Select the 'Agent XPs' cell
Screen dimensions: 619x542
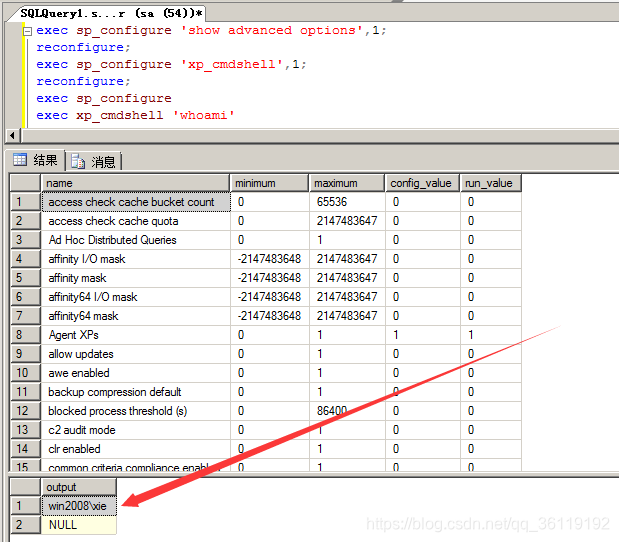pyautogui.click(x=136, y=335)
